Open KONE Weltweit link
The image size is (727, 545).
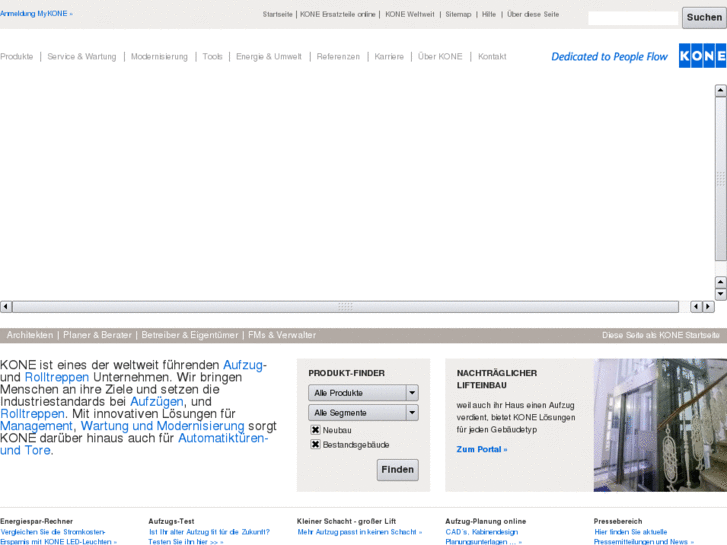pyautogui.click(x=410, y=14)
